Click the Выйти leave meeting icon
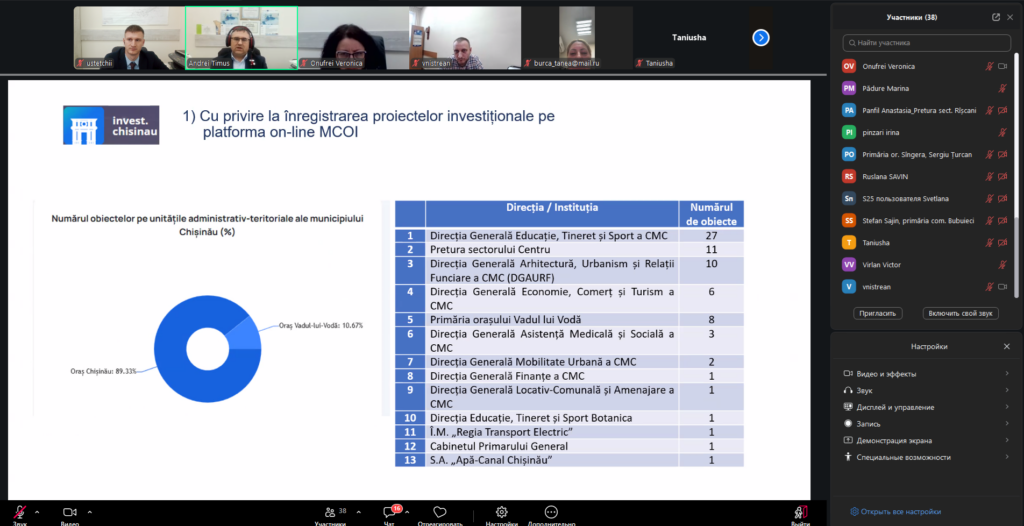Image resolution: width=1024 pixels, height=526 pixels. click(800, 512)
